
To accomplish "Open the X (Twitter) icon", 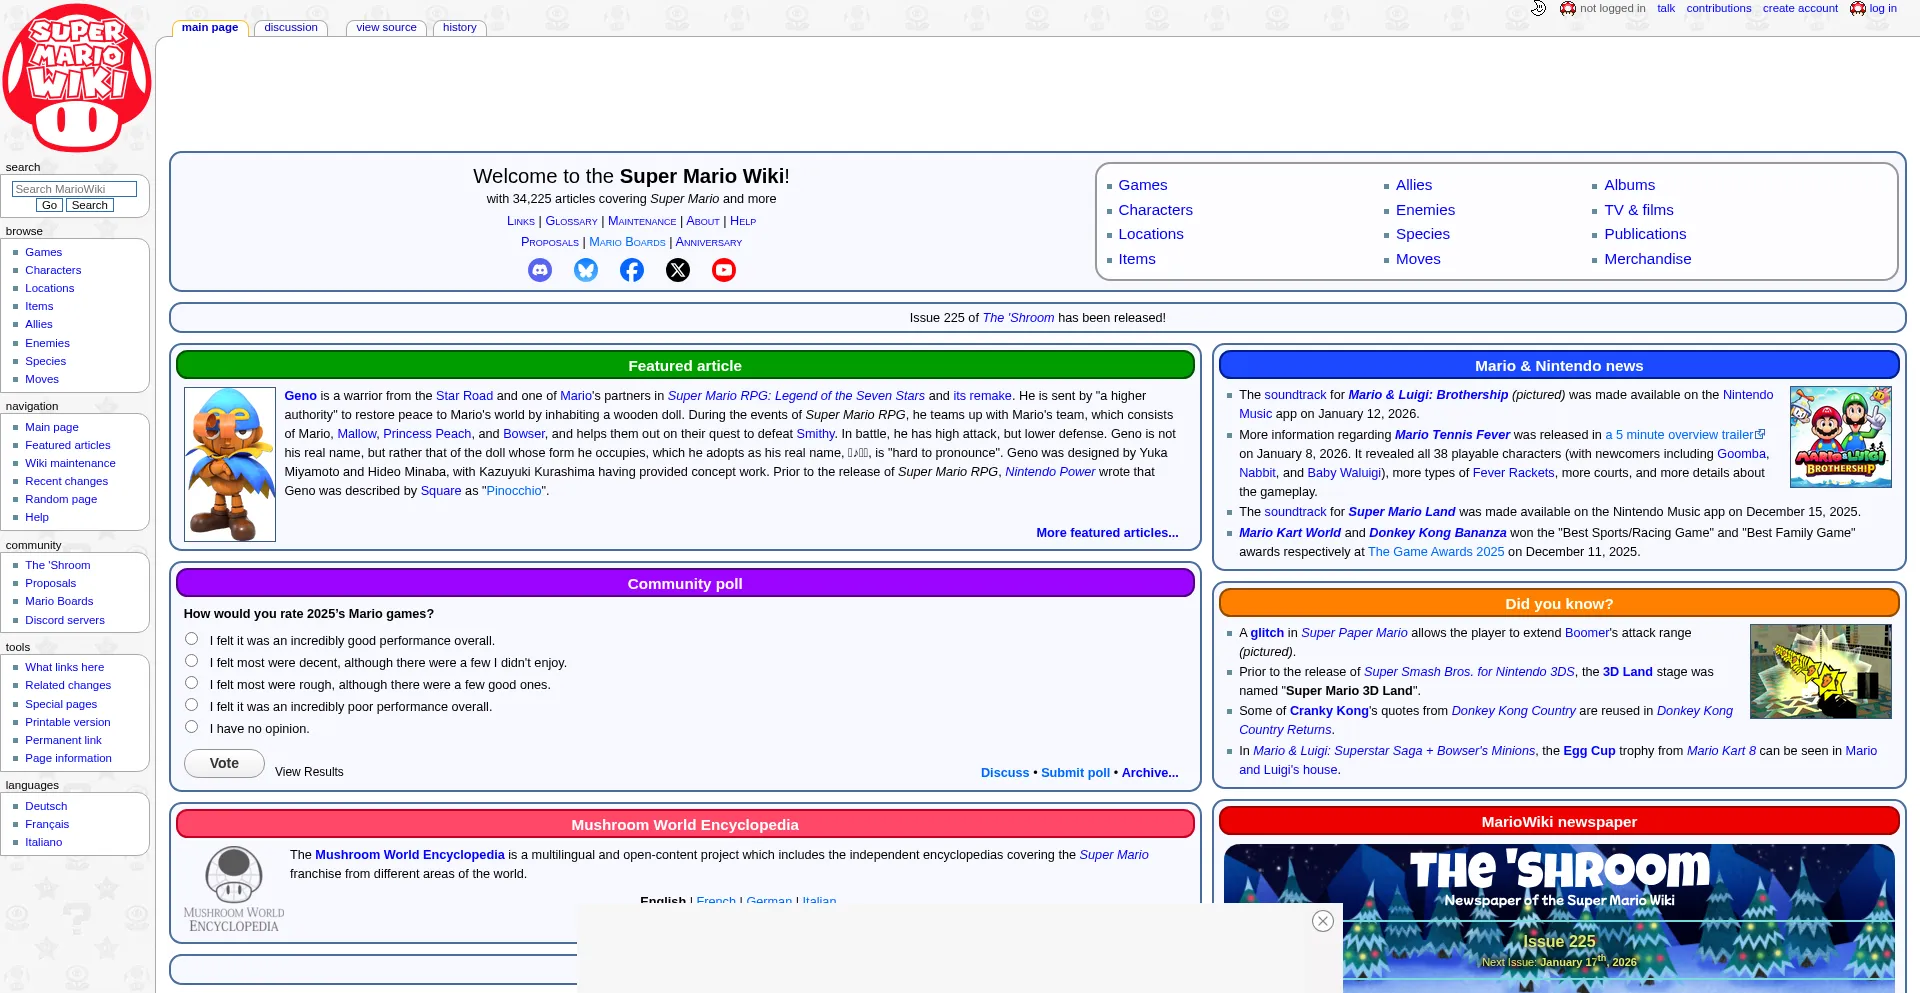I will click(x=678, y=270).
